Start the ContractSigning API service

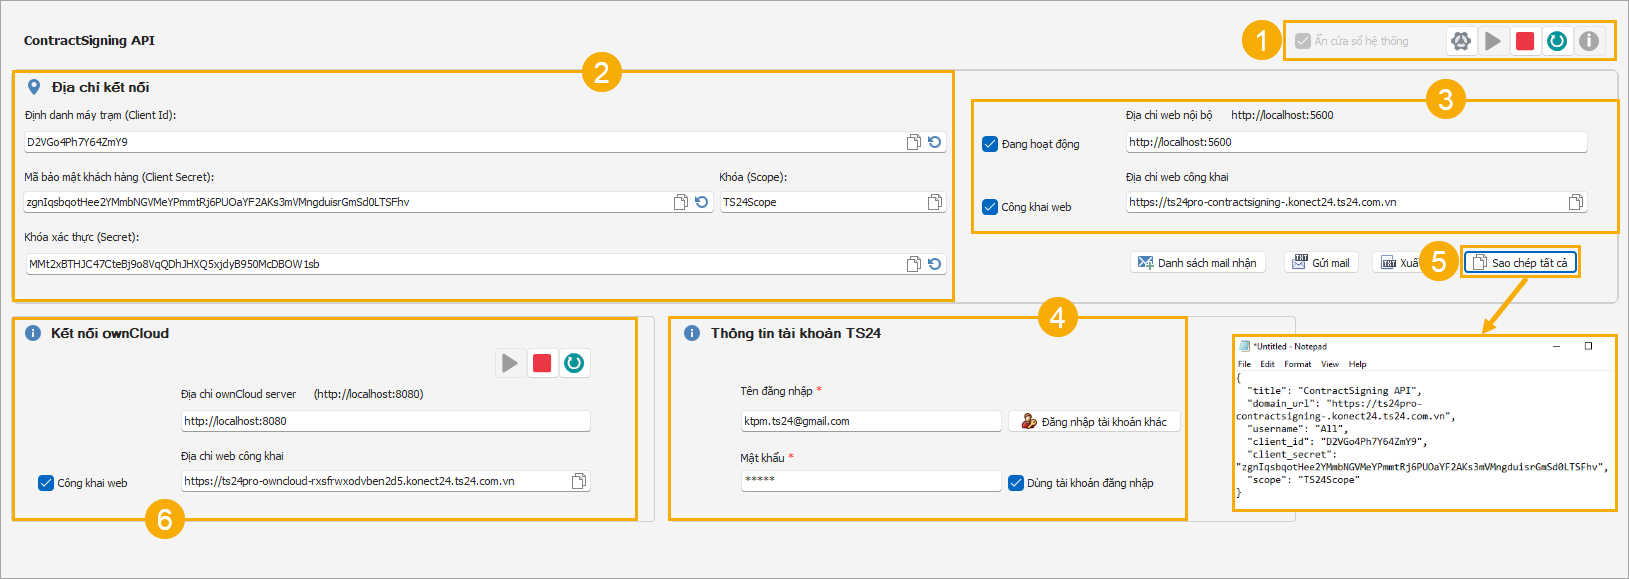point(1493,41)
